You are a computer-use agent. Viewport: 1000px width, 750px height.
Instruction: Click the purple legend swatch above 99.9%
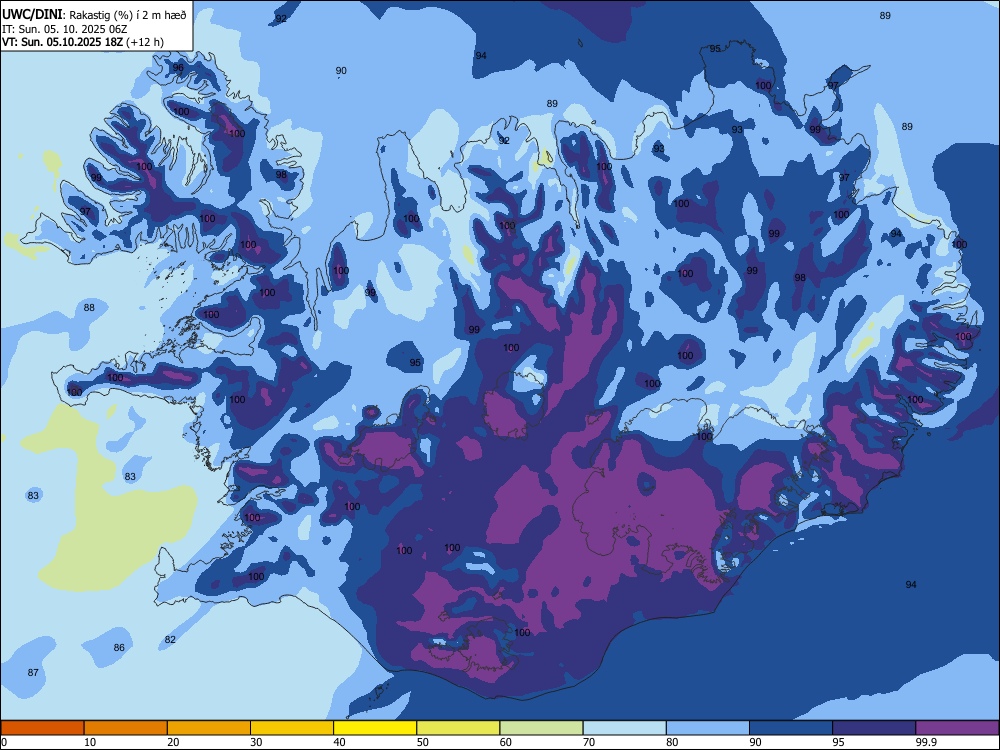click(957, 728)
